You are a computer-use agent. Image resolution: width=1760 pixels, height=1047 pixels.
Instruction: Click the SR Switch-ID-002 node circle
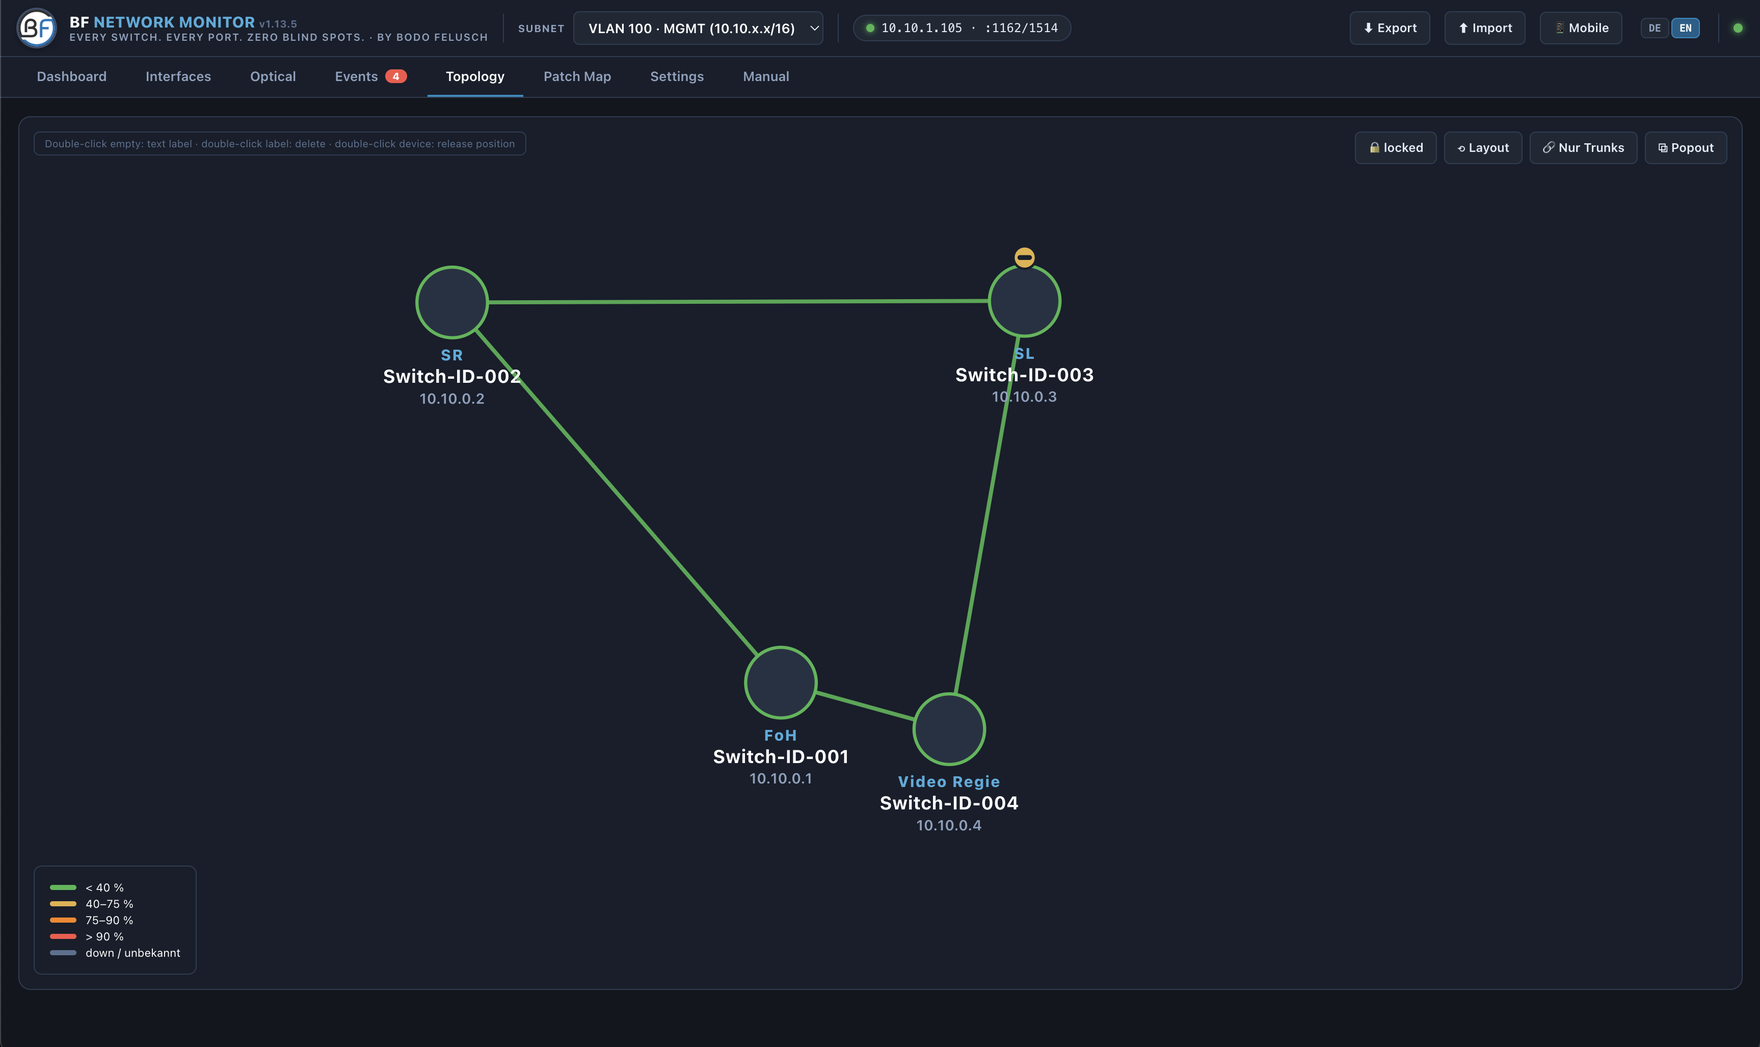[x=452, y=302]
